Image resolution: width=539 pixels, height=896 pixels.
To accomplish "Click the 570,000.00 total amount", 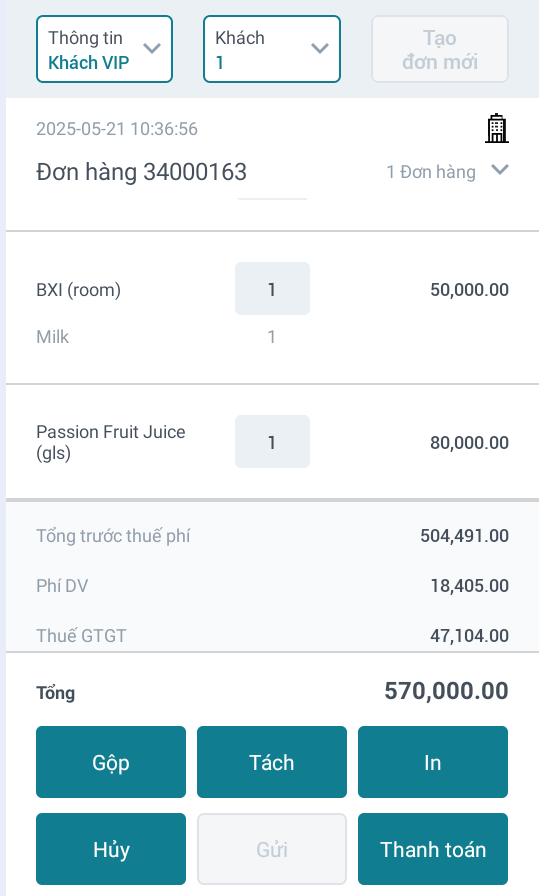I will 446,691.
